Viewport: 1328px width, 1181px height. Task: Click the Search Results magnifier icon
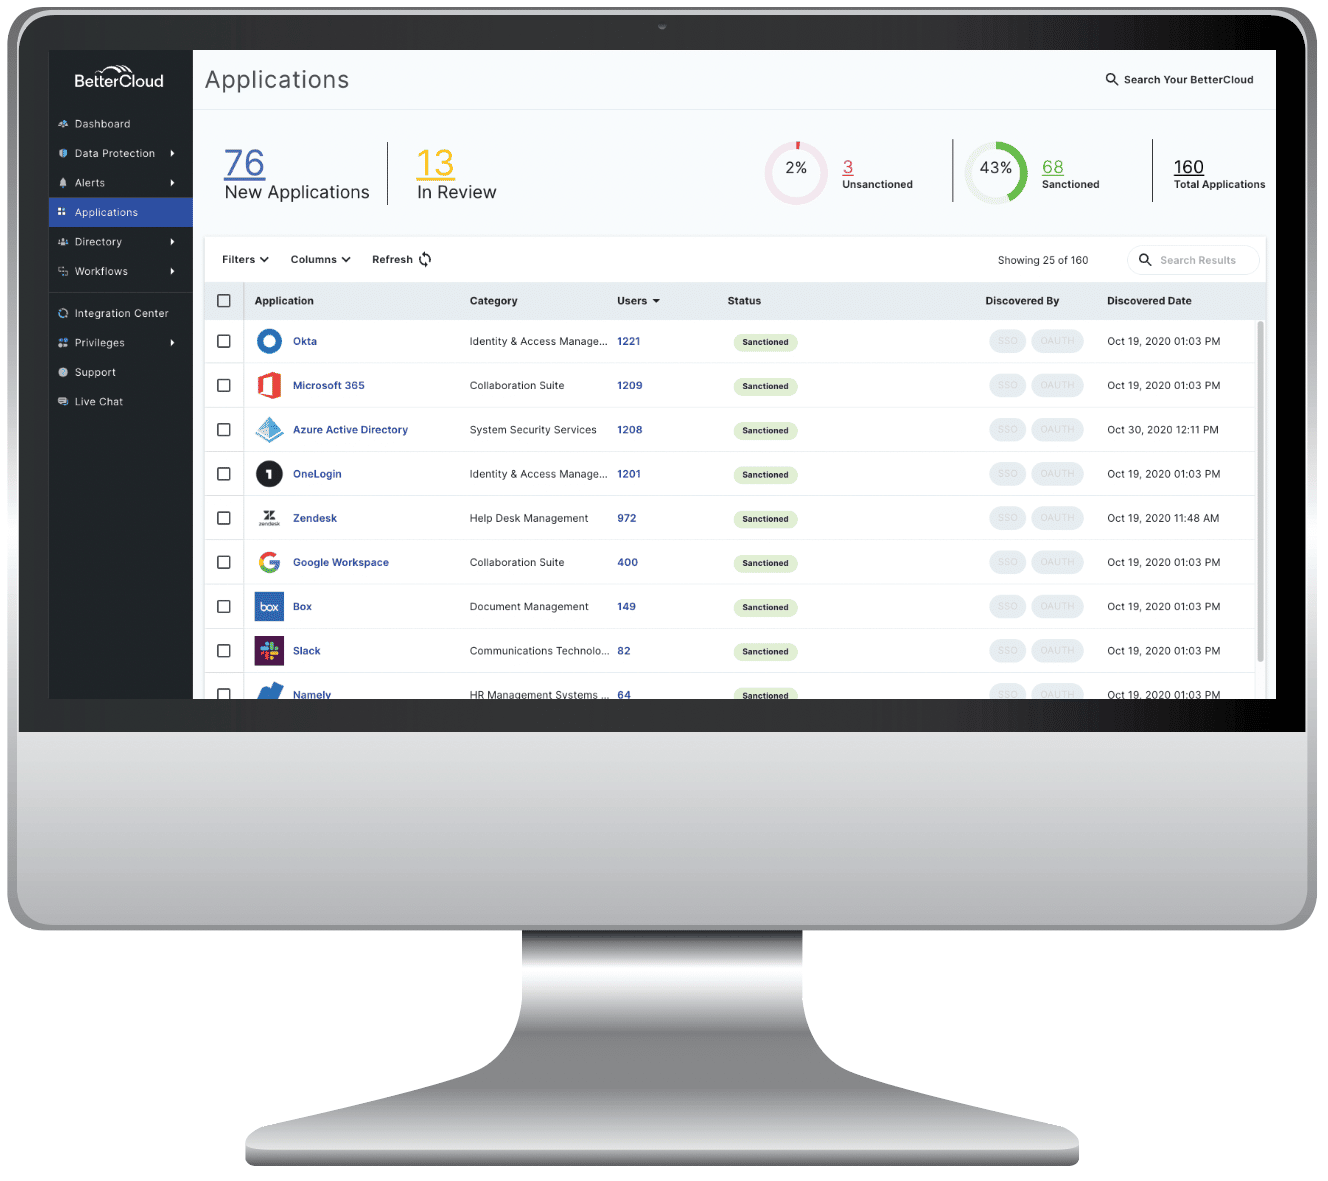1145,260
